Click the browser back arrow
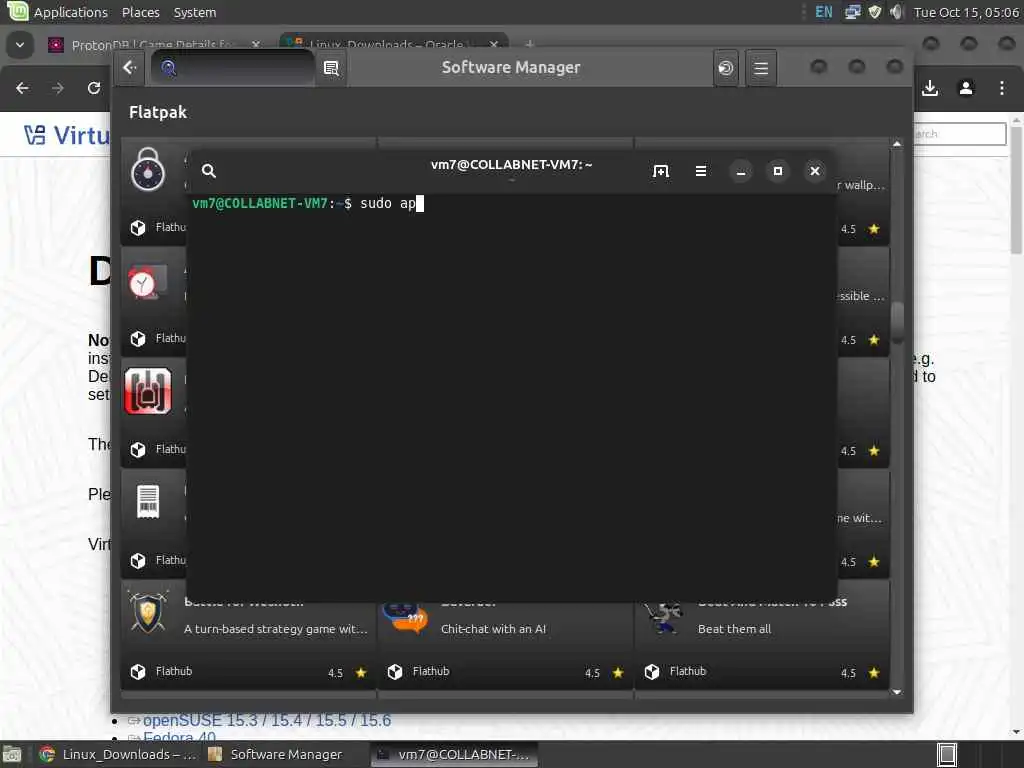The image size is (1024, 768). pyautogui.click(x=22, y=88)
